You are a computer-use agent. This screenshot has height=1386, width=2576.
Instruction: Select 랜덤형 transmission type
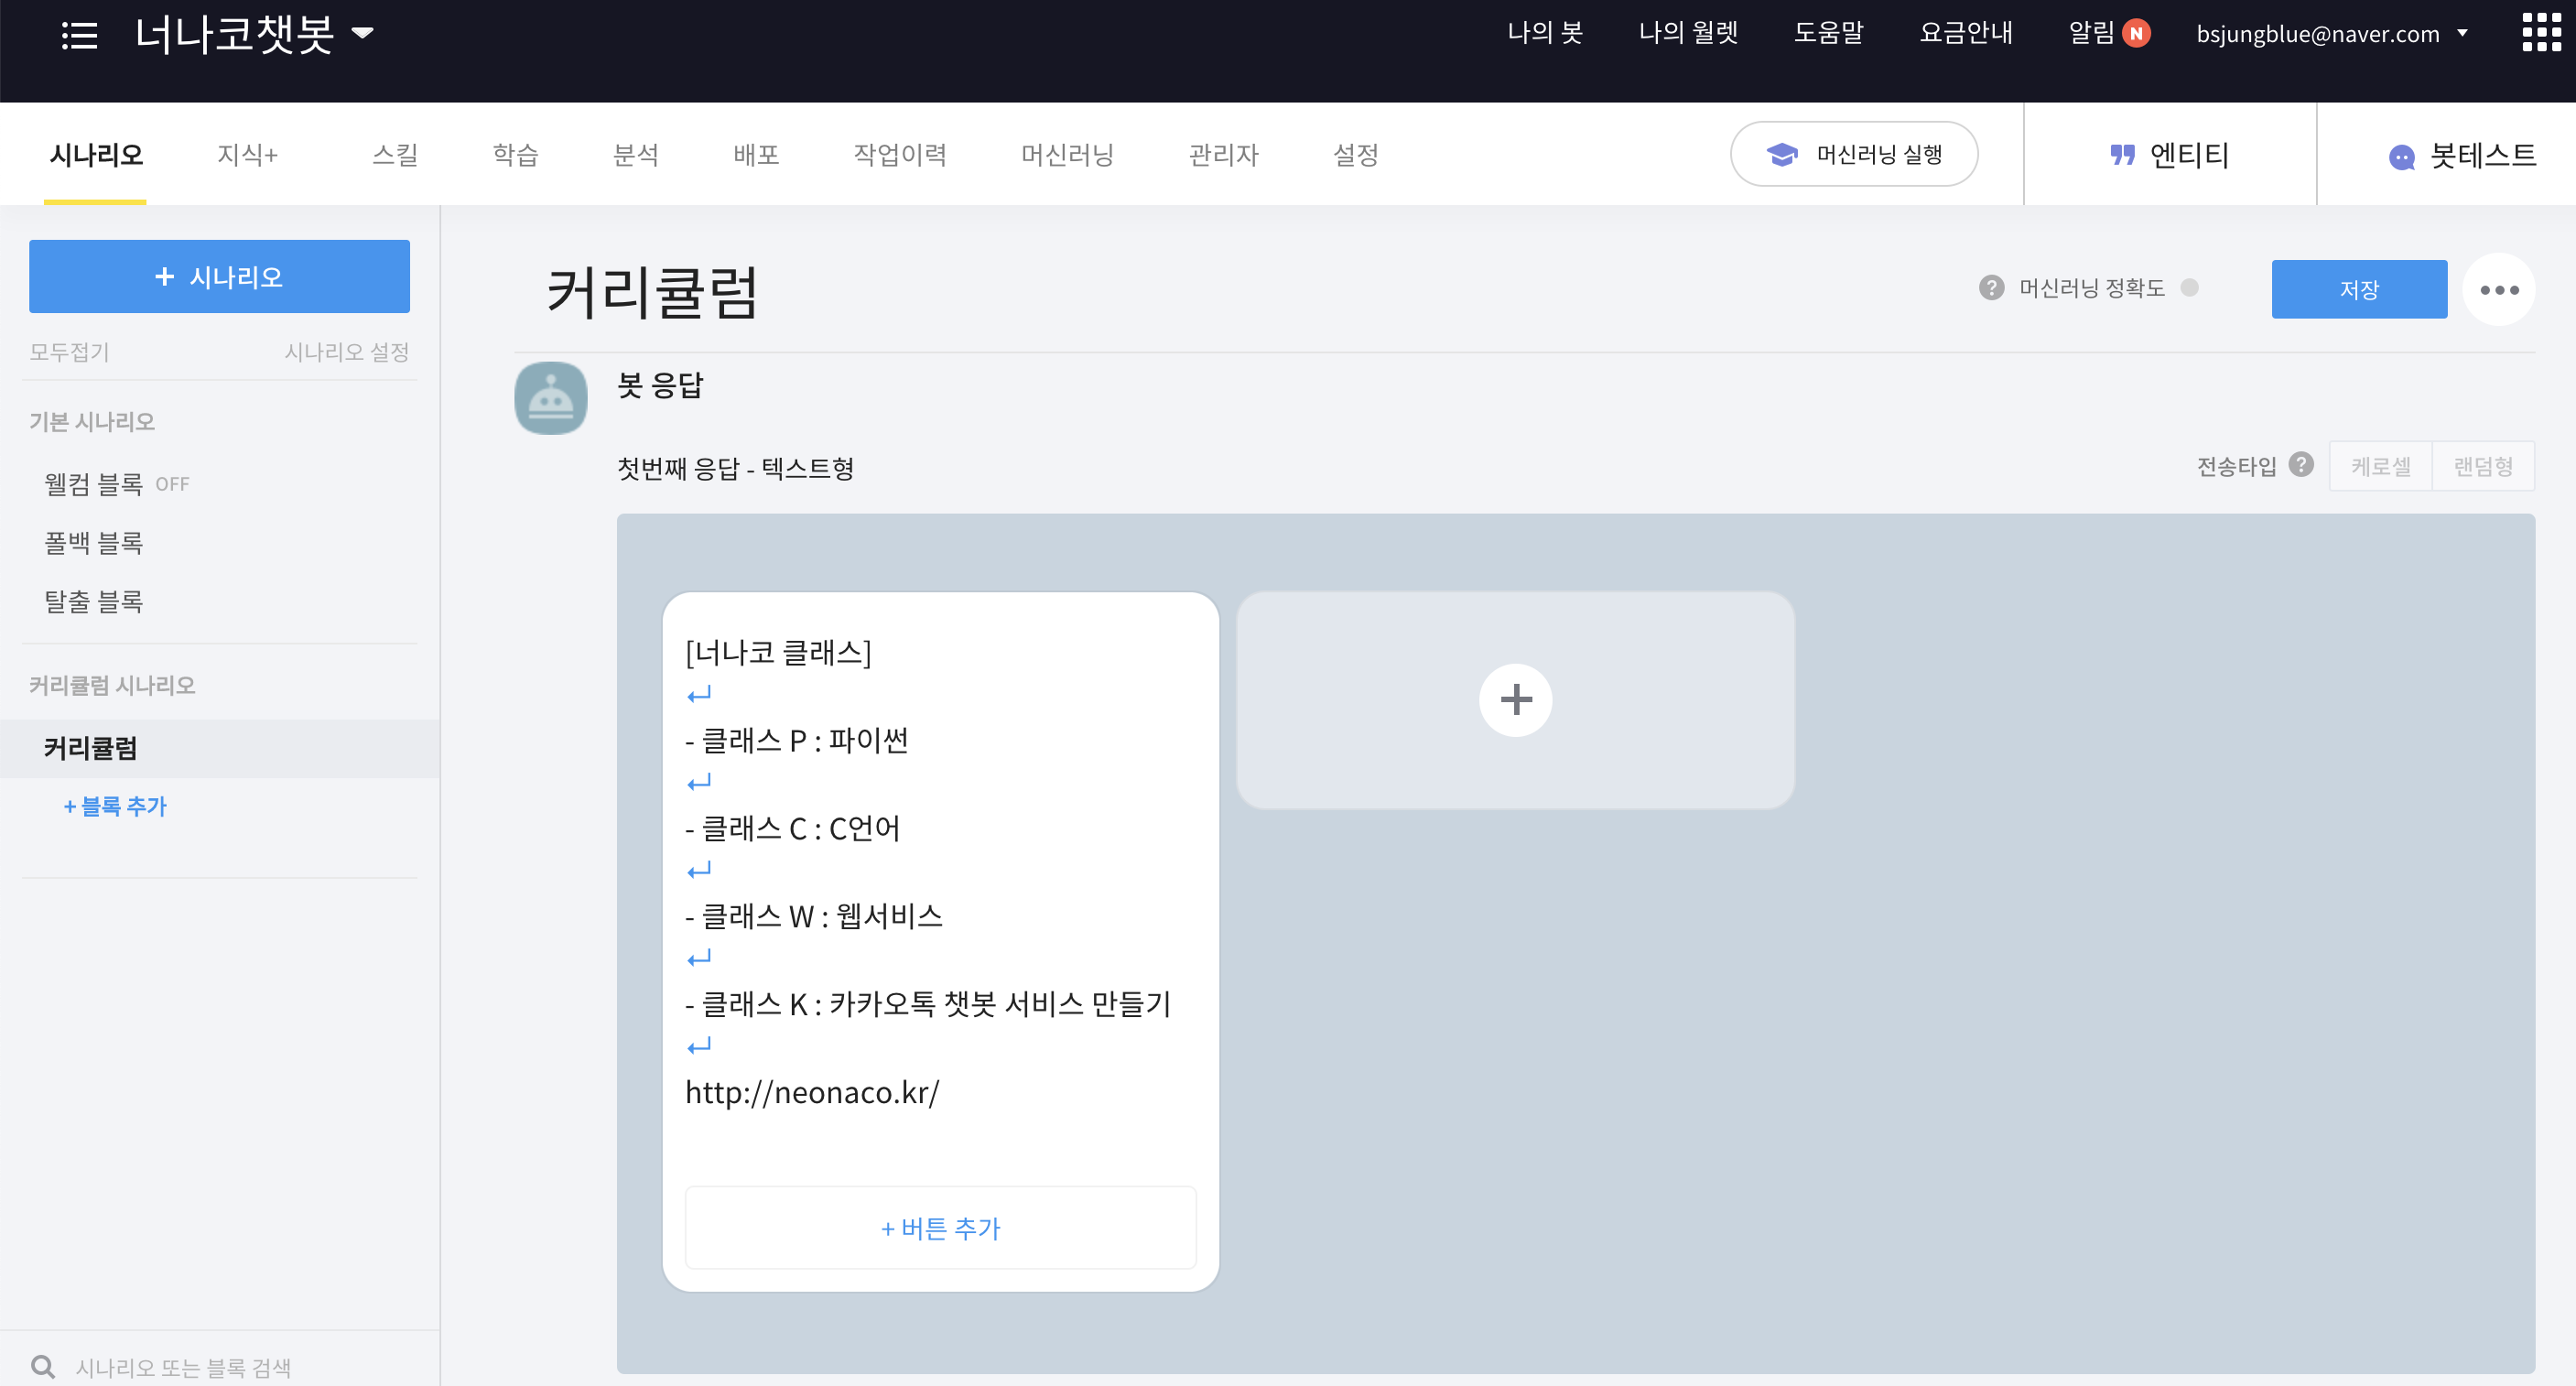pos(2483,466)
